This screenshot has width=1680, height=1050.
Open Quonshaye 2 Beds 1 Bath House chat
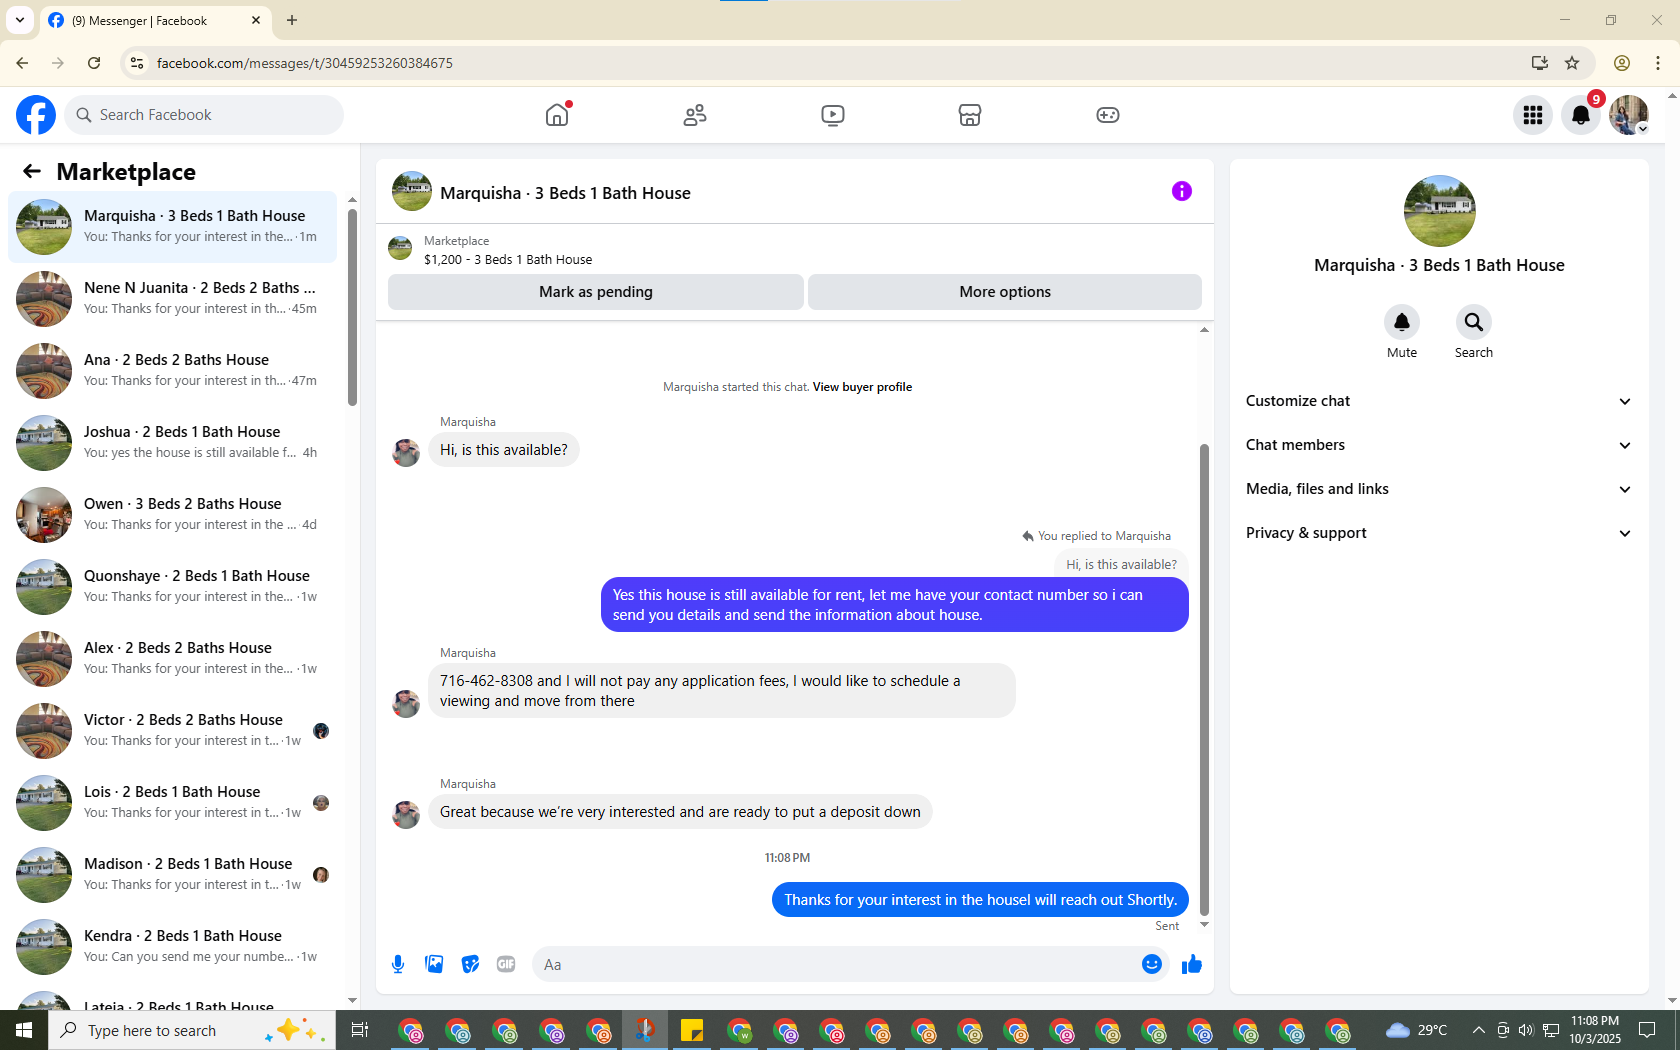(172, 587)
